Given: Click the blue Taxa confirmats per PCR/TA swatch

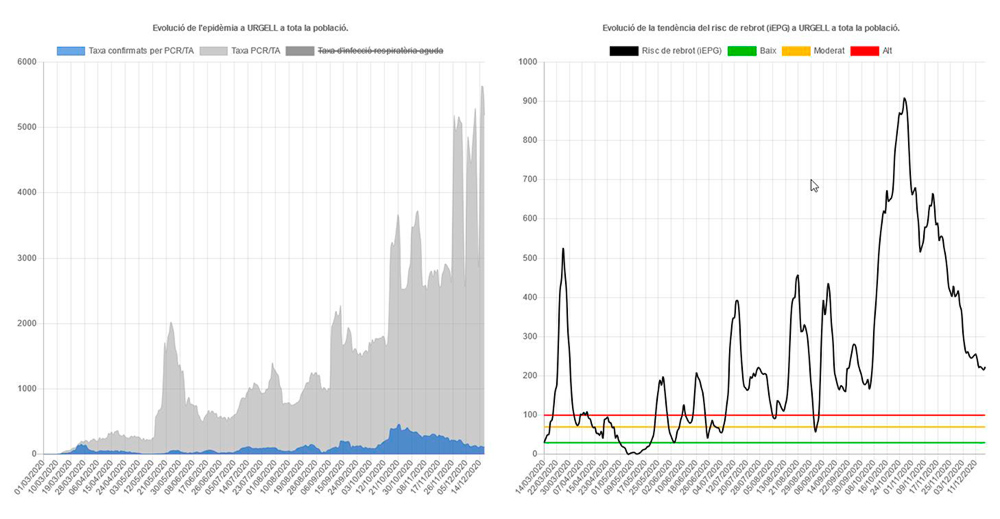Looking at the screenshot, I should (73, 50).
